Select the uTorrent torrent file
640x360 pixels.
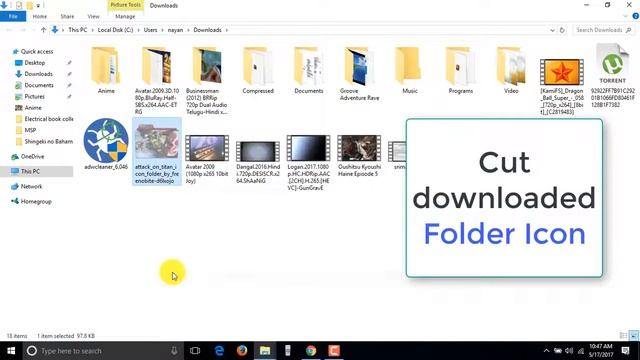(x=612, y=76)
